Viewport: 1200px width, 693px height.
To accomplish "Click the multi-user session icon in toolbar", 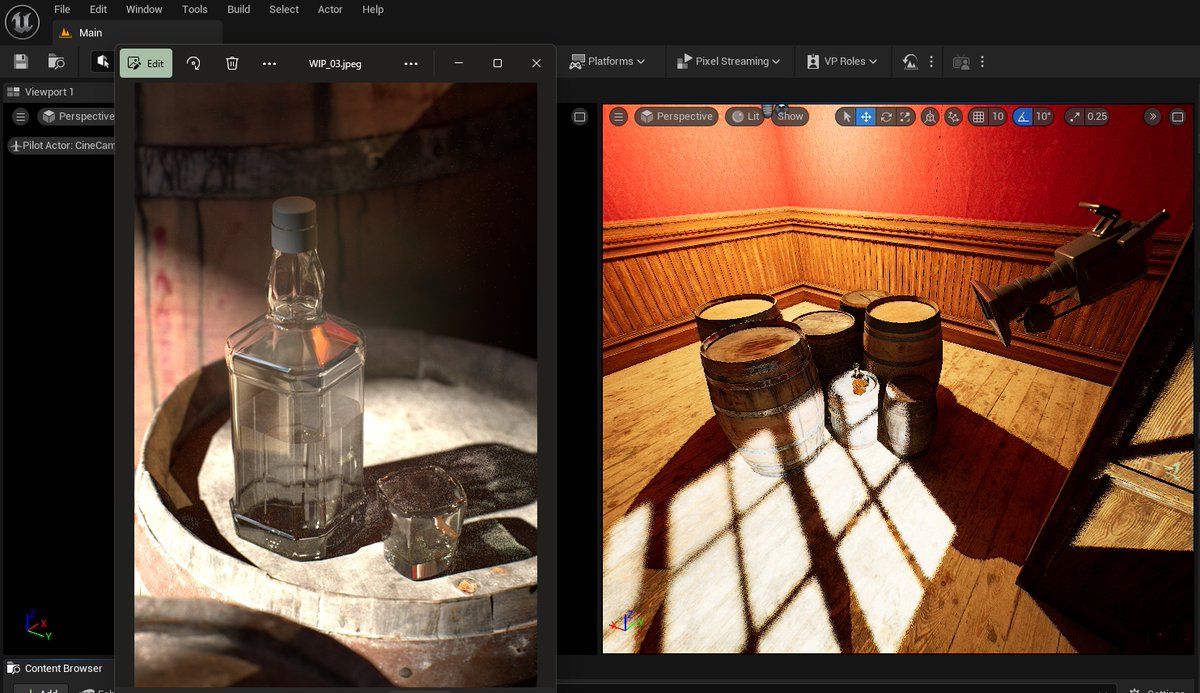I will pos(961,62).
